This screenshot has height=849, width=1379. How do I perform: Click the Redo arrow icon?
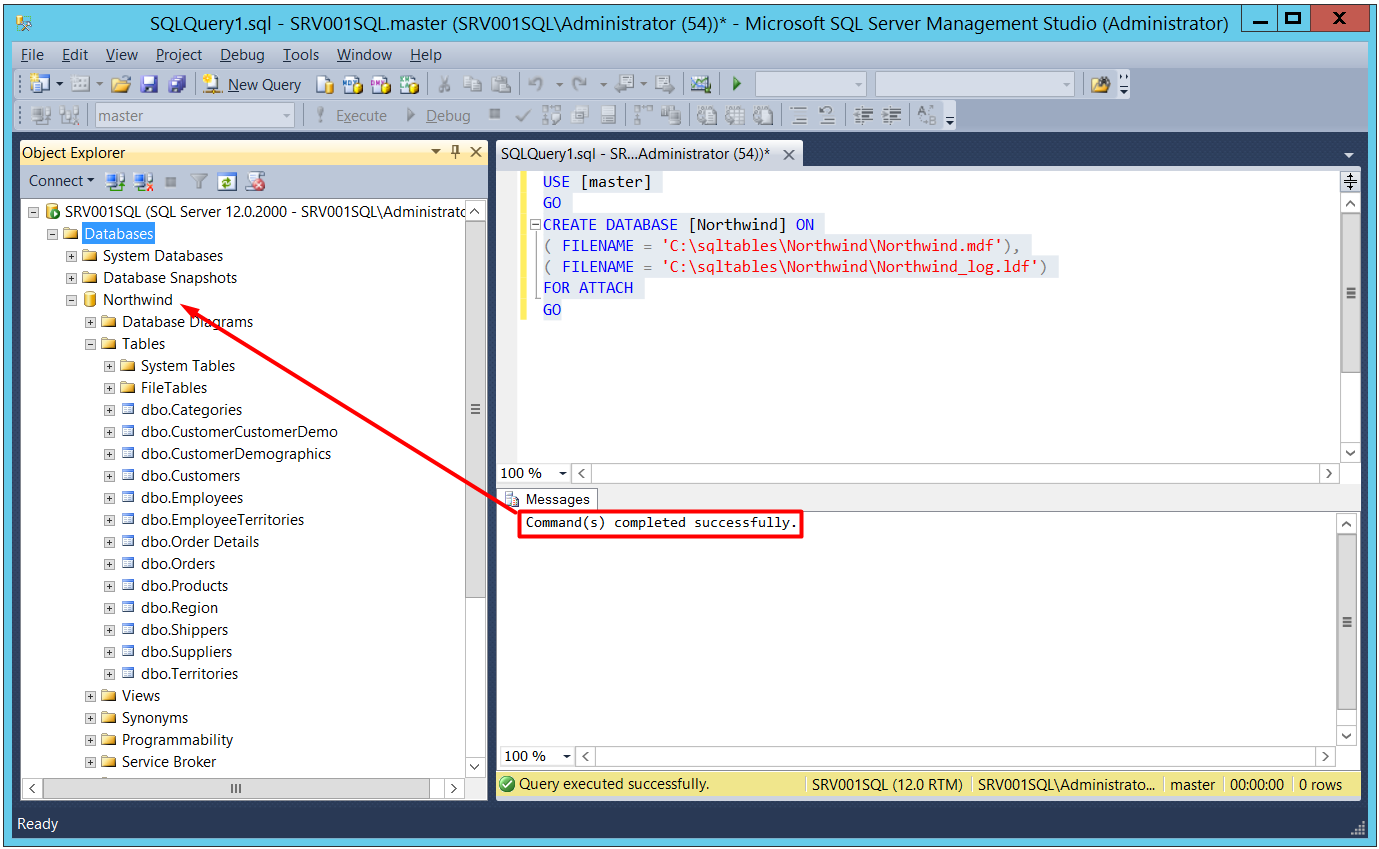click(x=579, y=85)
